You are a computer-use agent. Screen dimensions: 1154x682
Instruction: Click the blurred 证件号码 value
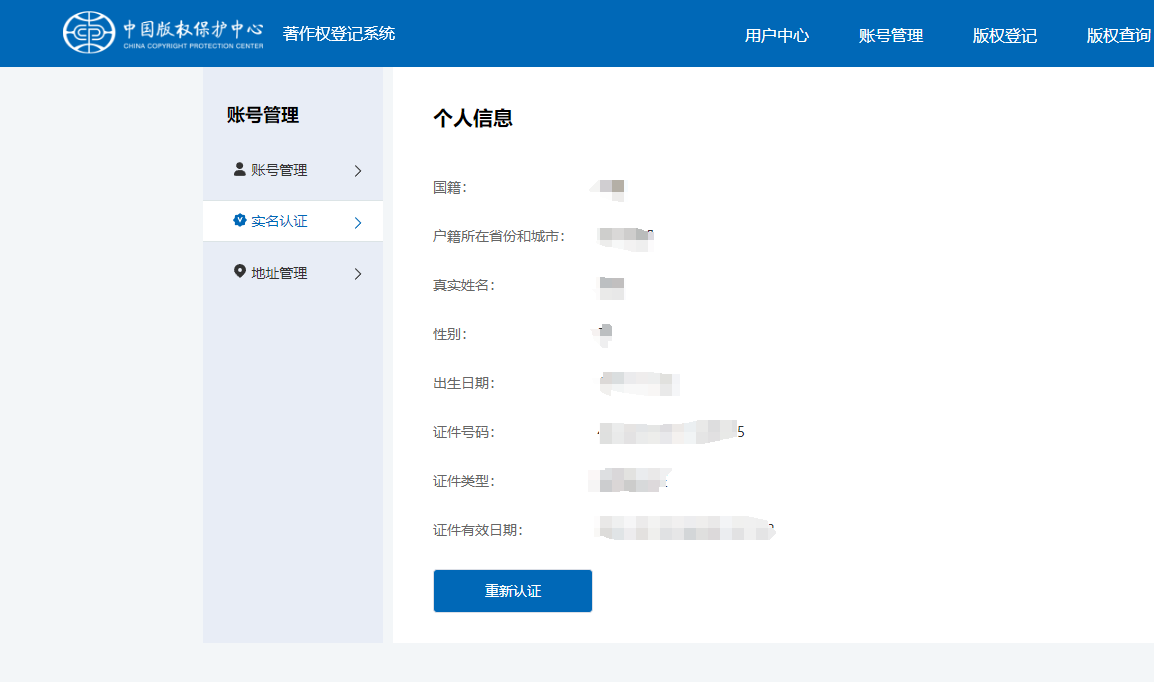(670, 432)
